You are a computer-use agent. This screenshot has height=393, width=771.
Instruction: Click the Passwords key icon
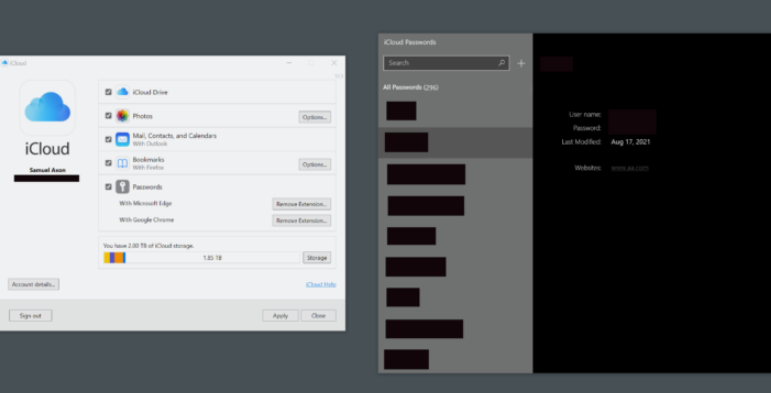click(122, 187)
